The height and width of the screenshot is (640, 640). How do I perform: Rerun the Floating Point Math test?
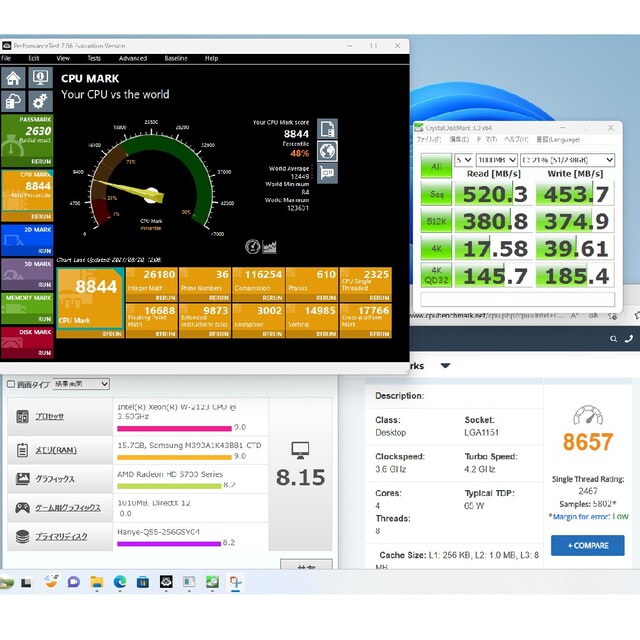tap(165, 334)
